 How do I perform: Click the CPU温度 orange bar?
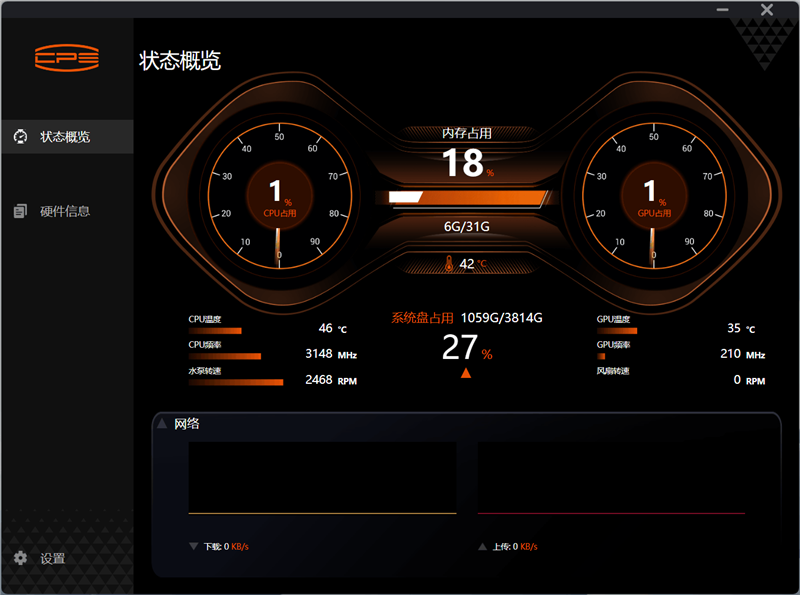215,330
